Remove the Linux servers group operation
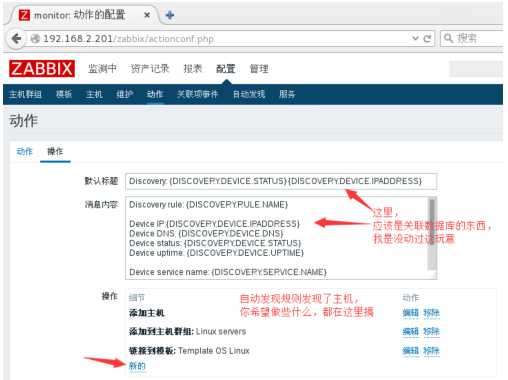Viewport: 508px width, 380px height. [431, 332]
